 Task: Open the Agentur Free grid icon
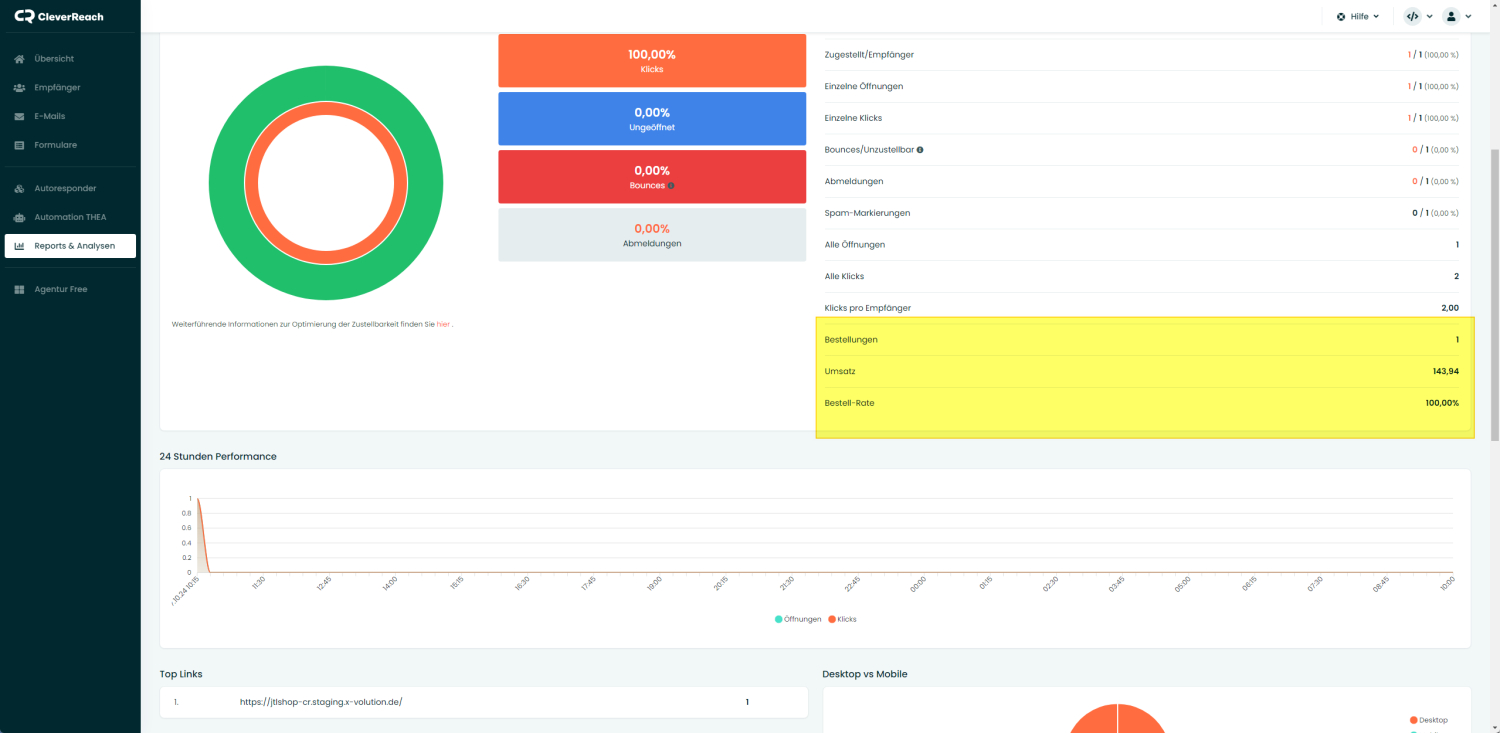pos(18,289)
